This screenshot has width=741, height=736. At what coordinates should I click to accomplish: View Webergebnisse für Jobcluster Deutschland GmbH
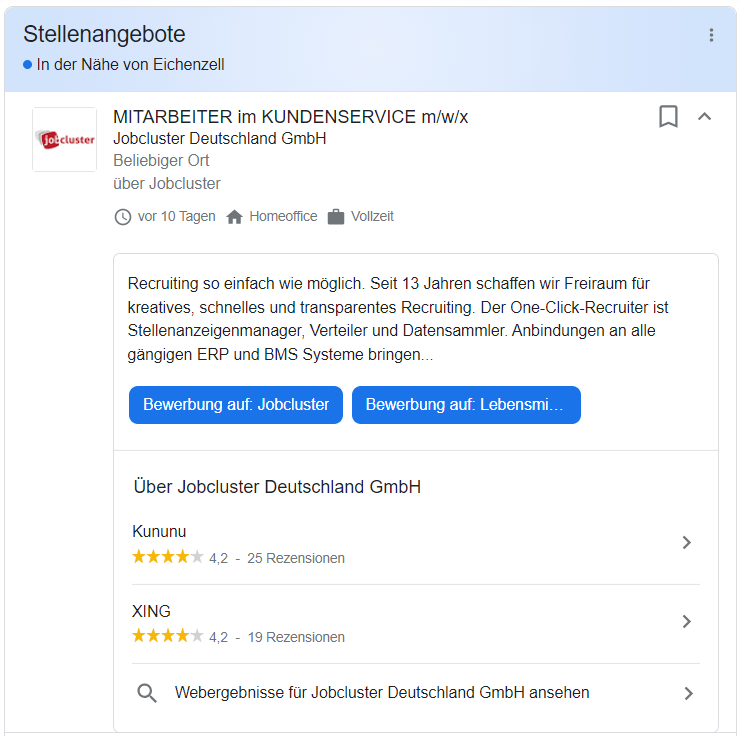pos(382,692)
